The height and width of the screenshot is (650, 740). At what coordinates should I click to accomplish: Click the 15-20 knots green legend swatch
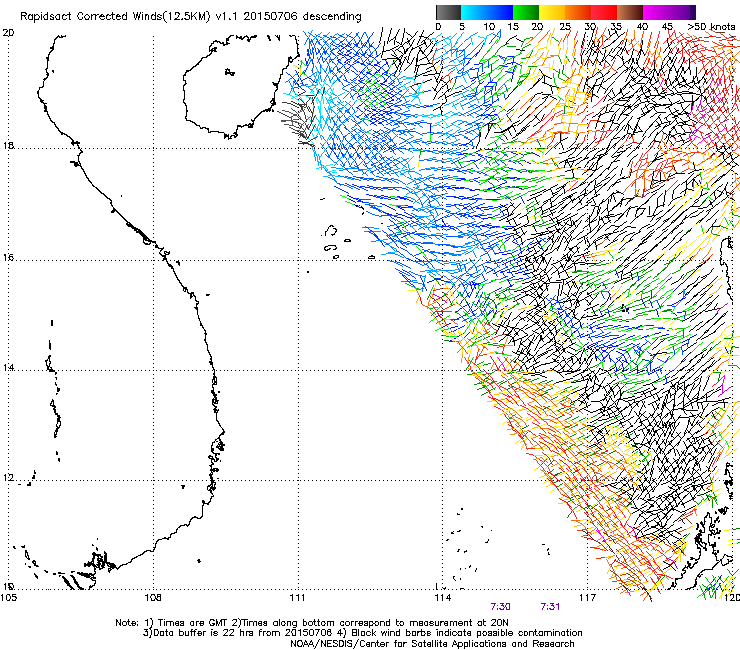(x=526, y=12)
